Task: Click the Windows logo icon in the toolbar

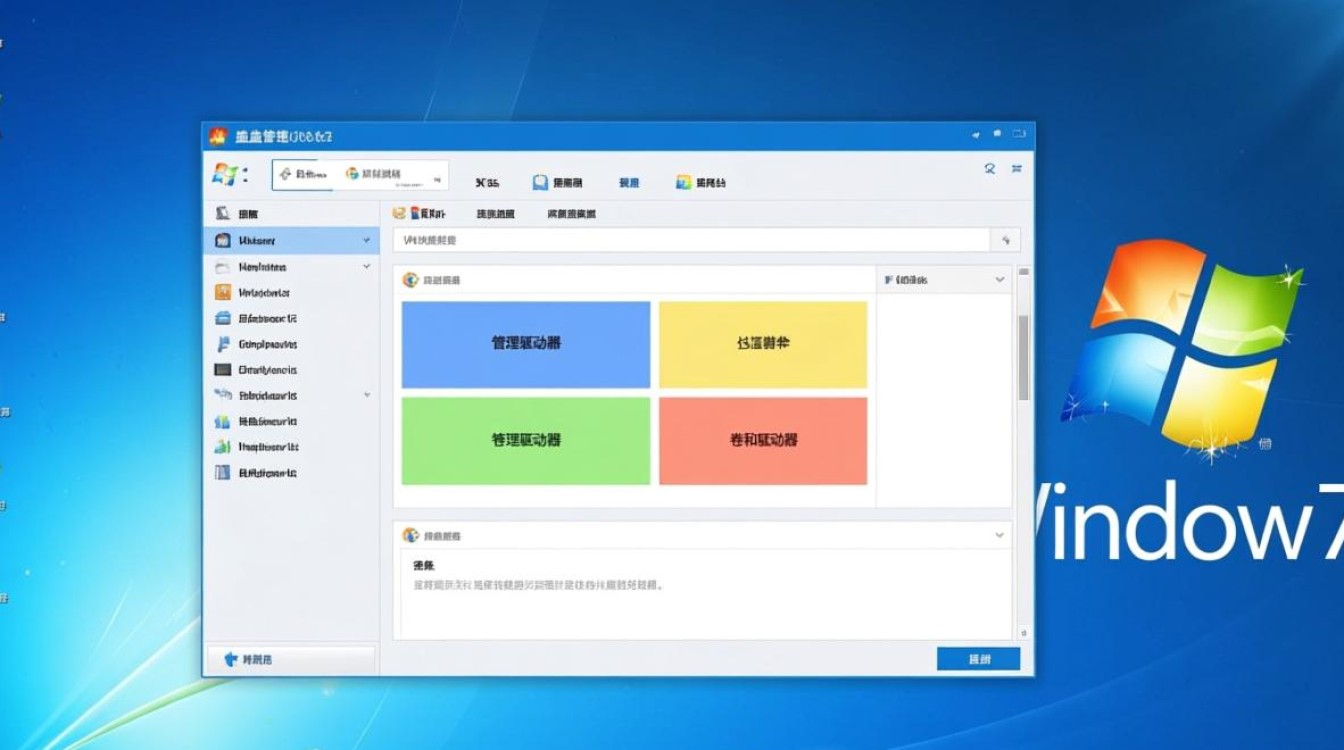Action: (224, 175)
